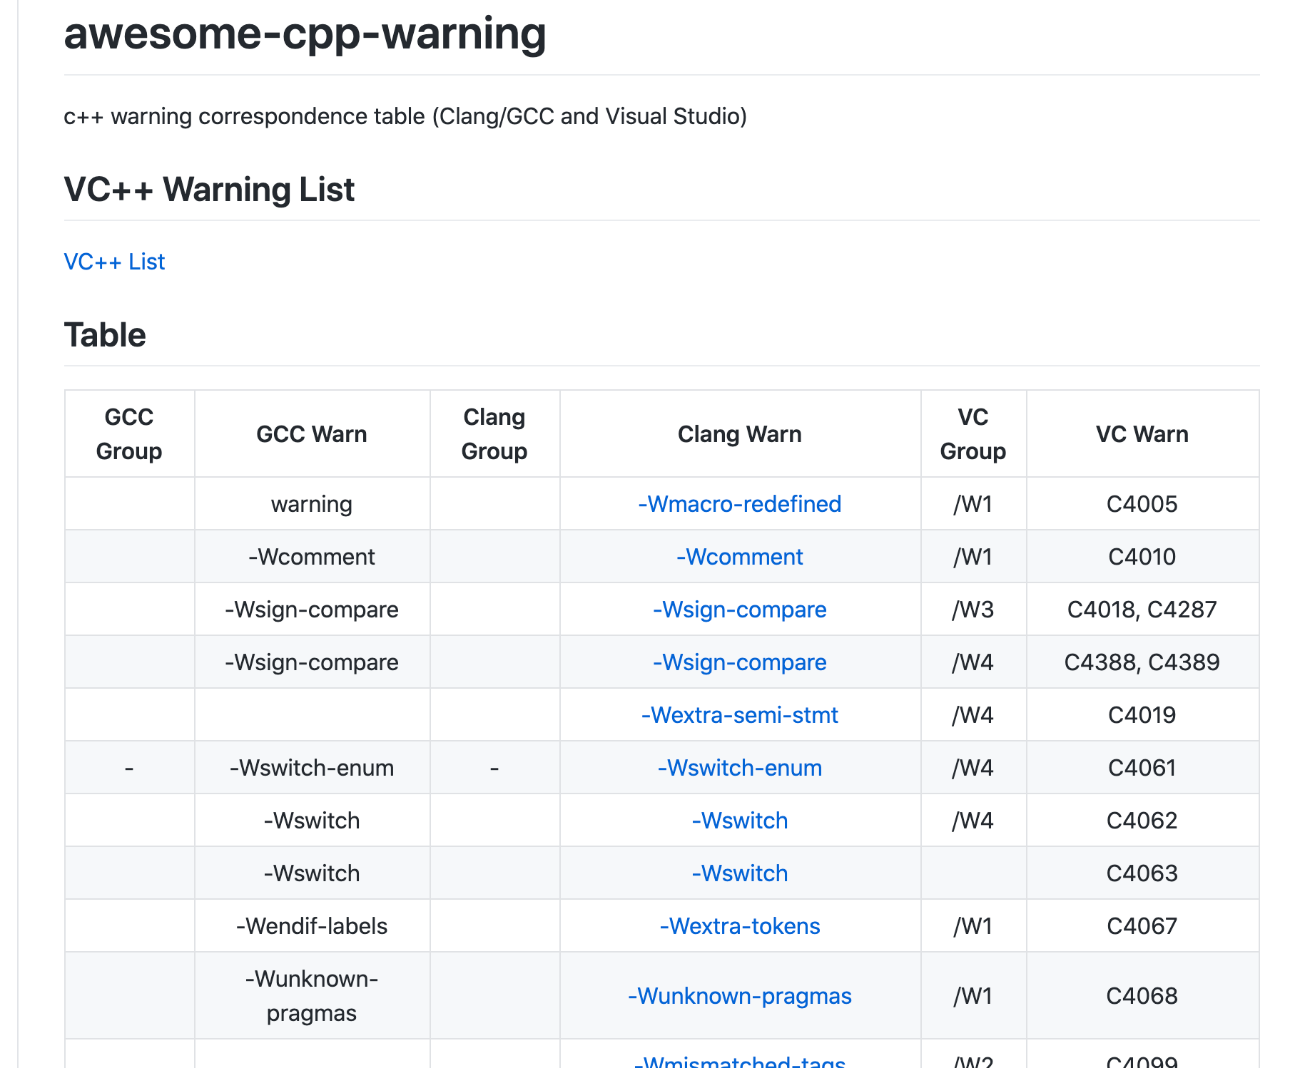Click the C4005 cell
This screenshot has width=1300, height=1068.
click(x=1142, y=504)
